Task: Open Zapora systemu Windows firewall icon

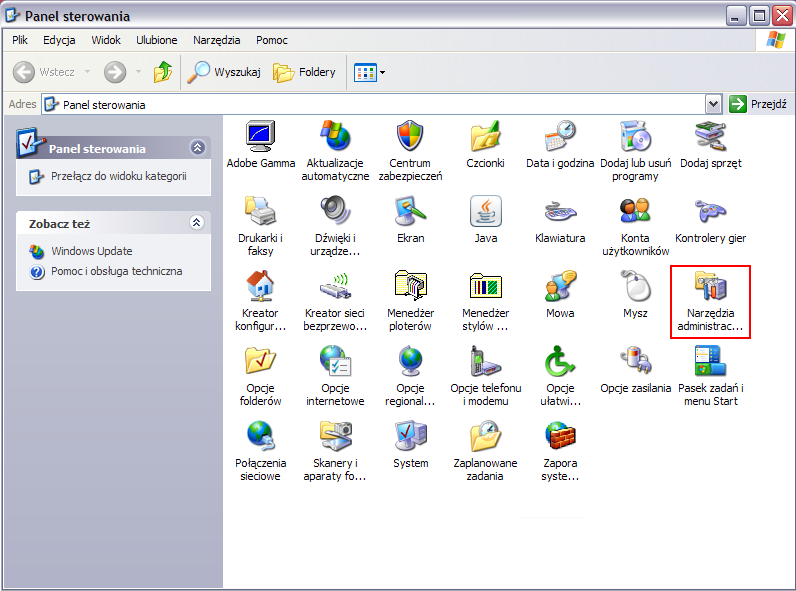Action: coord(560,435)
